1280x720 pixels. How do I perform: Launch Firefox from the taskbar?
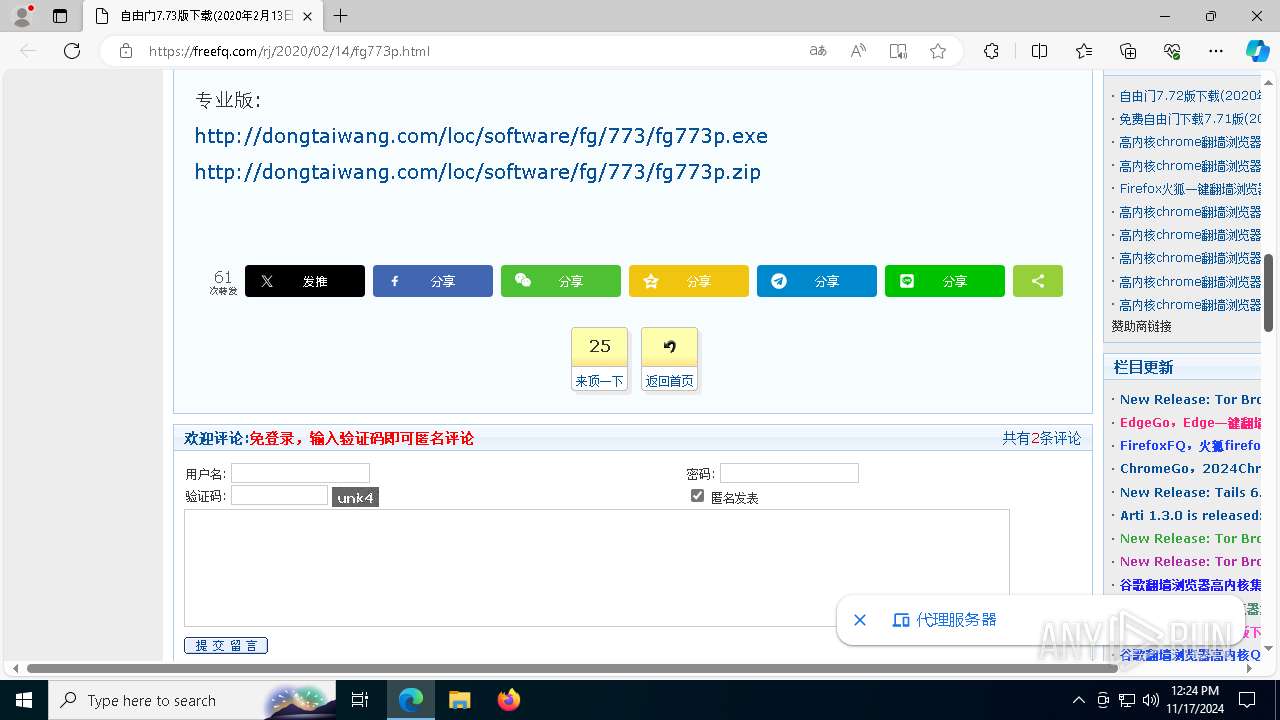509,700
